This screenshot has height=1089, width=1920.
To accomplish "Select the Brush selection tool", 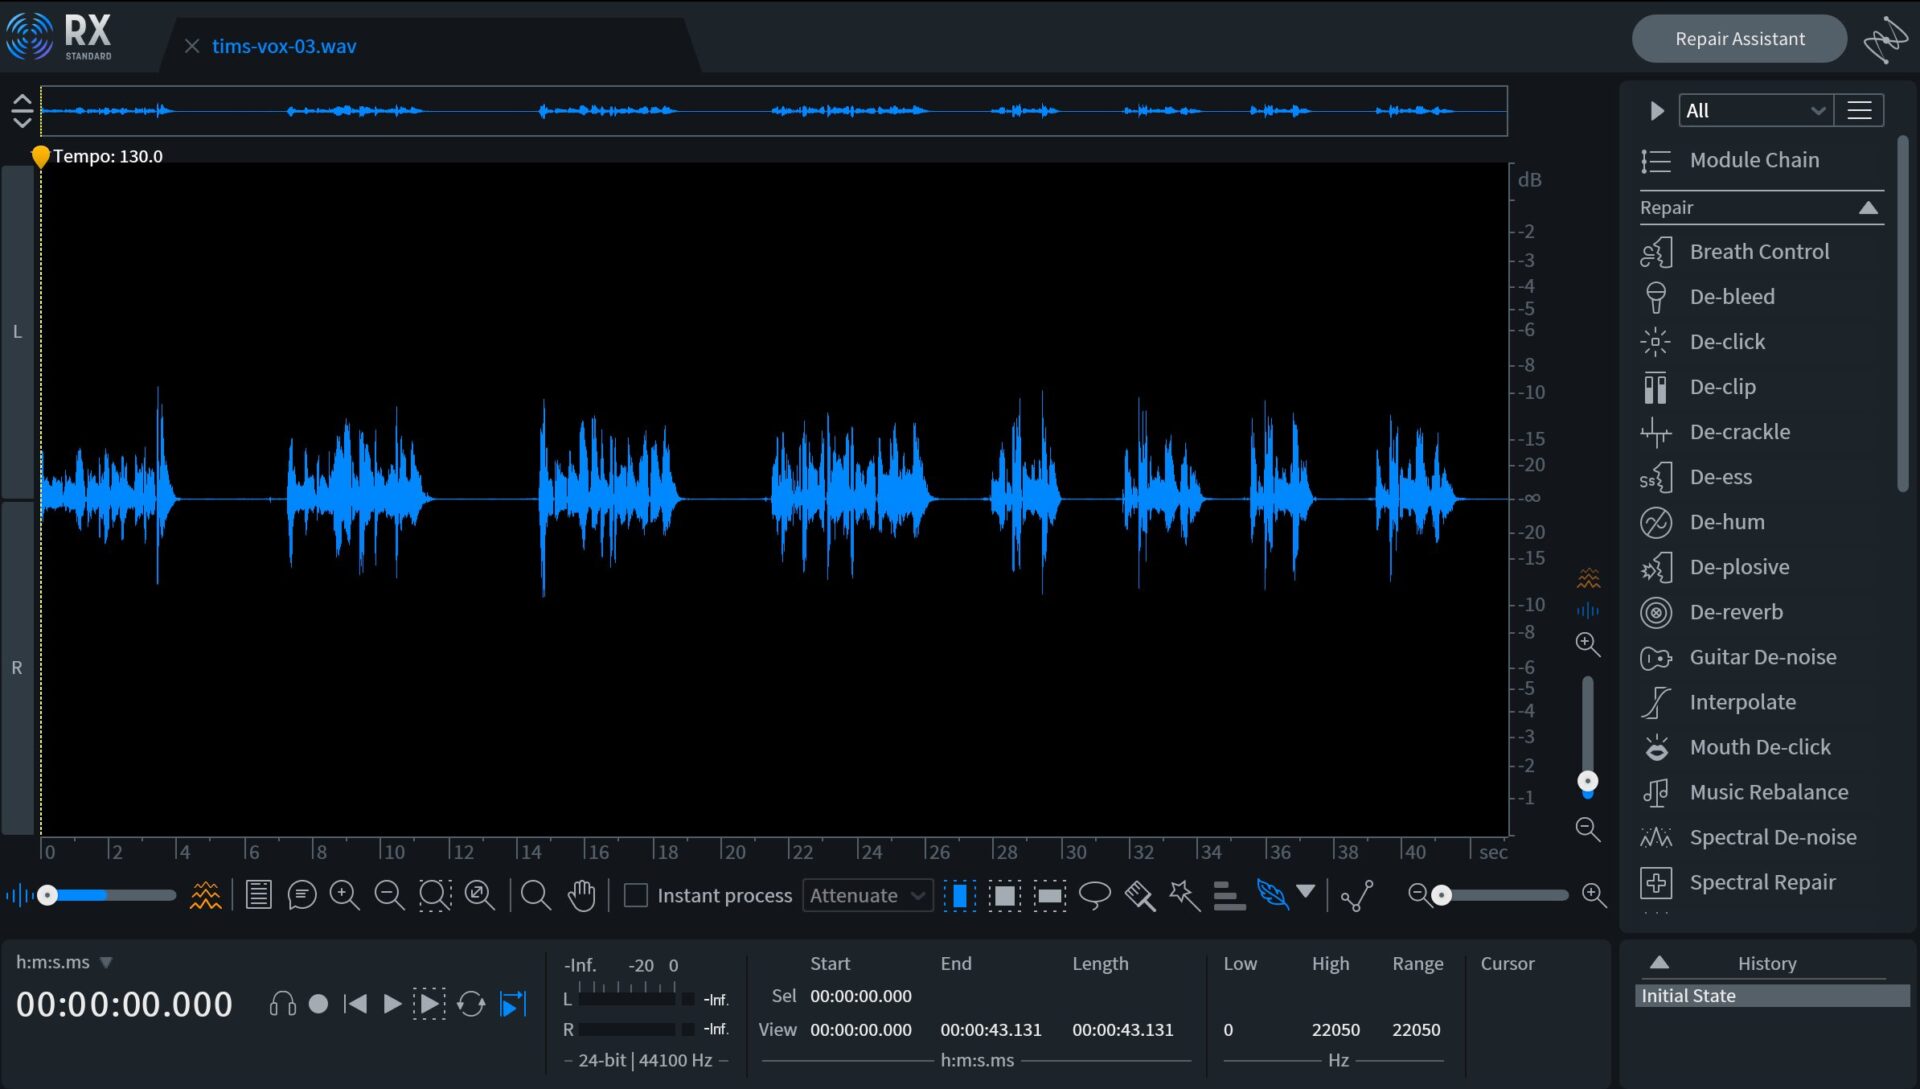I will tap(1139, 895).
